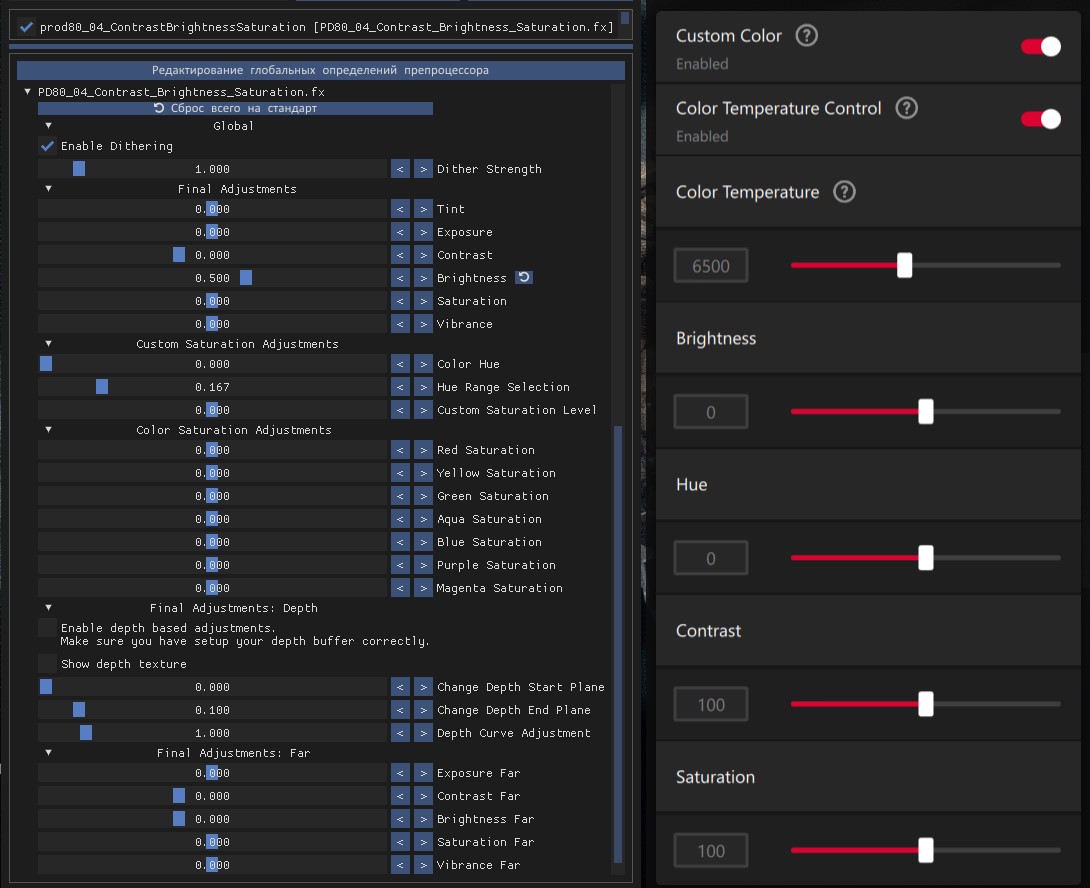Click the Saturation value 100 input field
The width and height of the screenshot is (1090, 888).
click(x=710, y=850)
